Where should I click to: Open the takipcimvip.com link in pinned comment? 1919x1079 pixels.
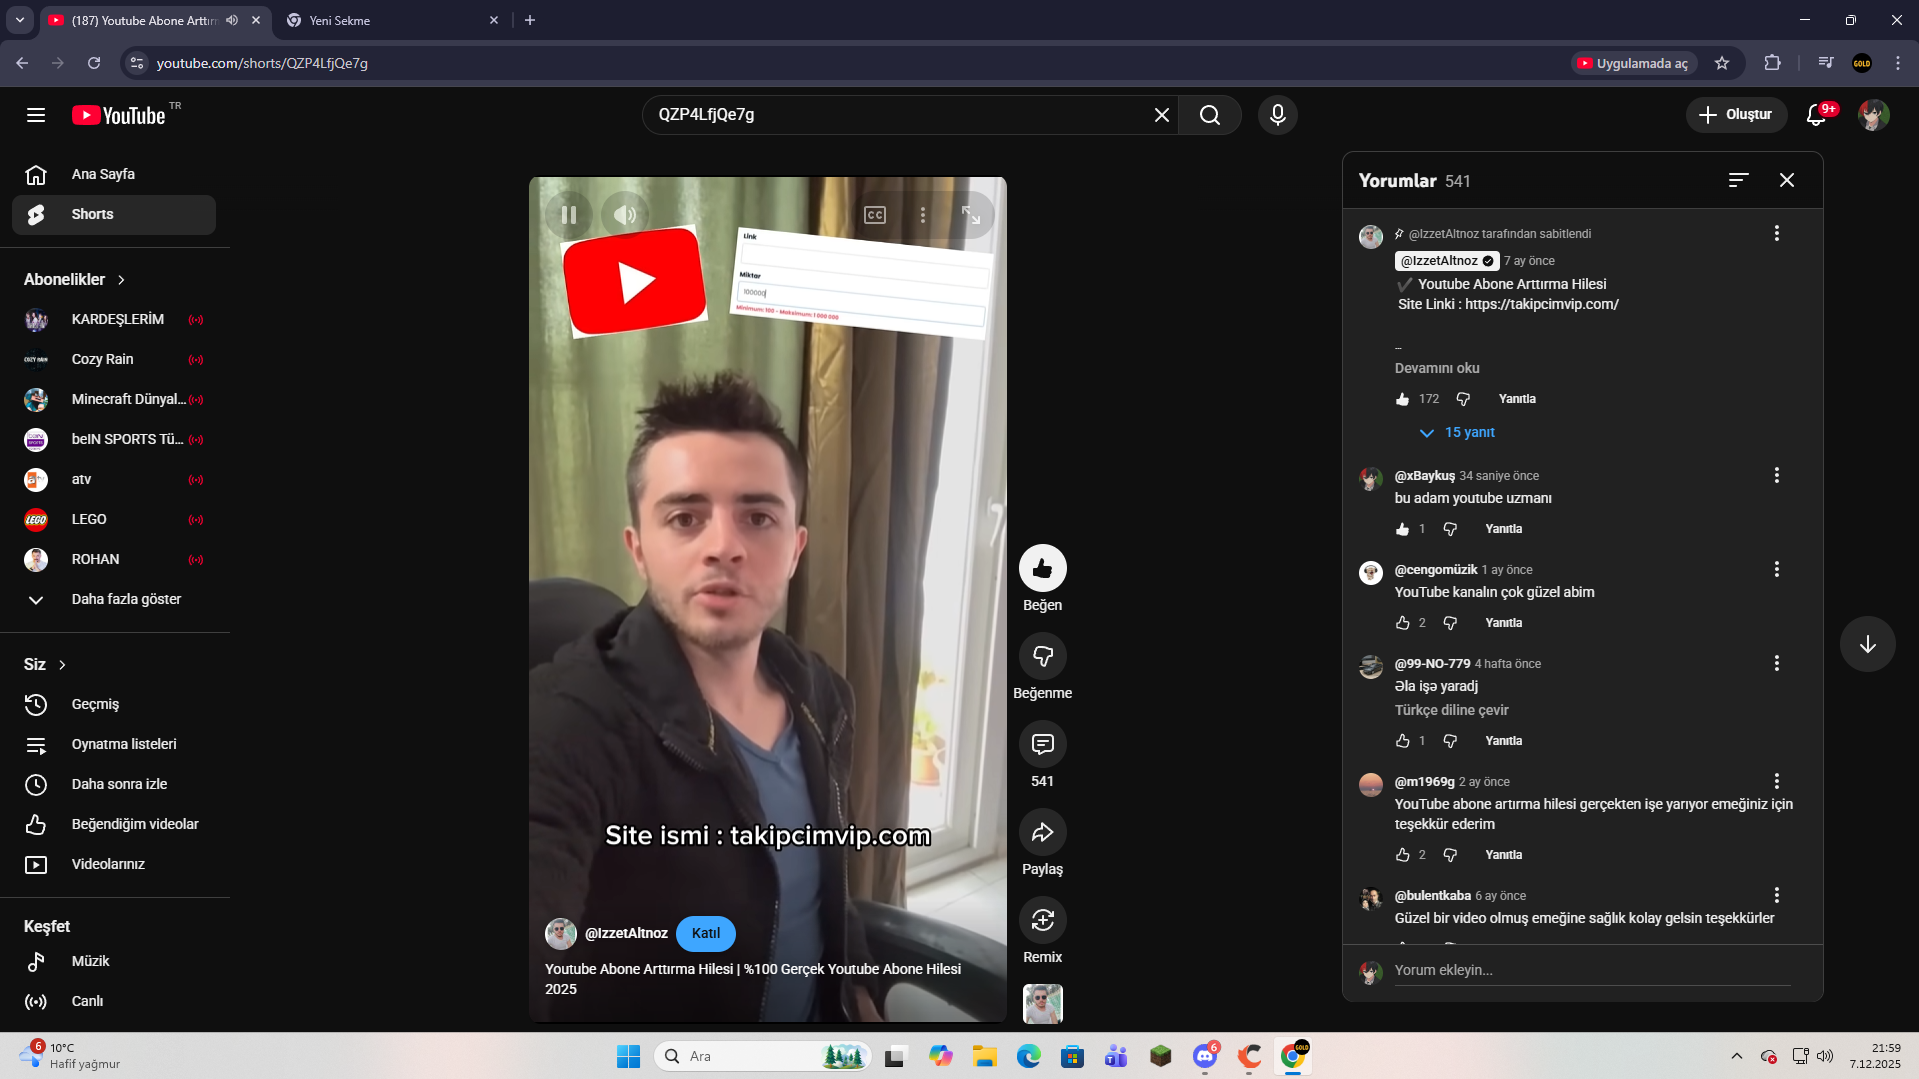coord(1542,304)
